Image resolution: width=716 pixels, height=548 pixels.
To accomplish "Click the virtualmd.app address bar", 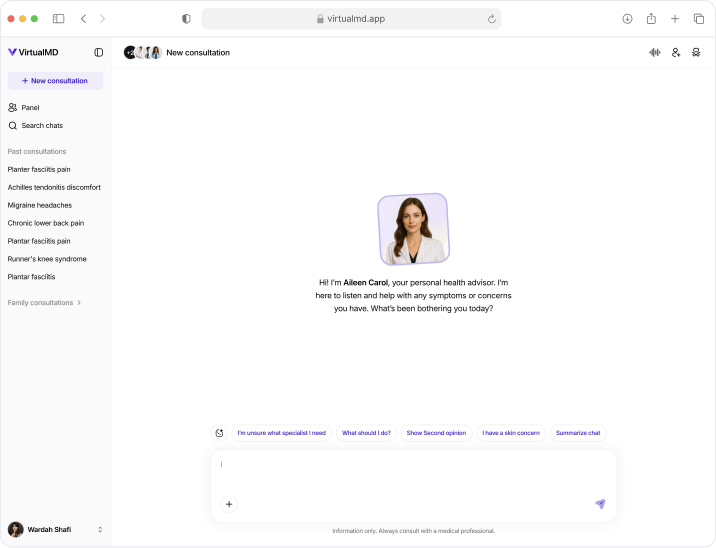I will click(x=351, y=19).
